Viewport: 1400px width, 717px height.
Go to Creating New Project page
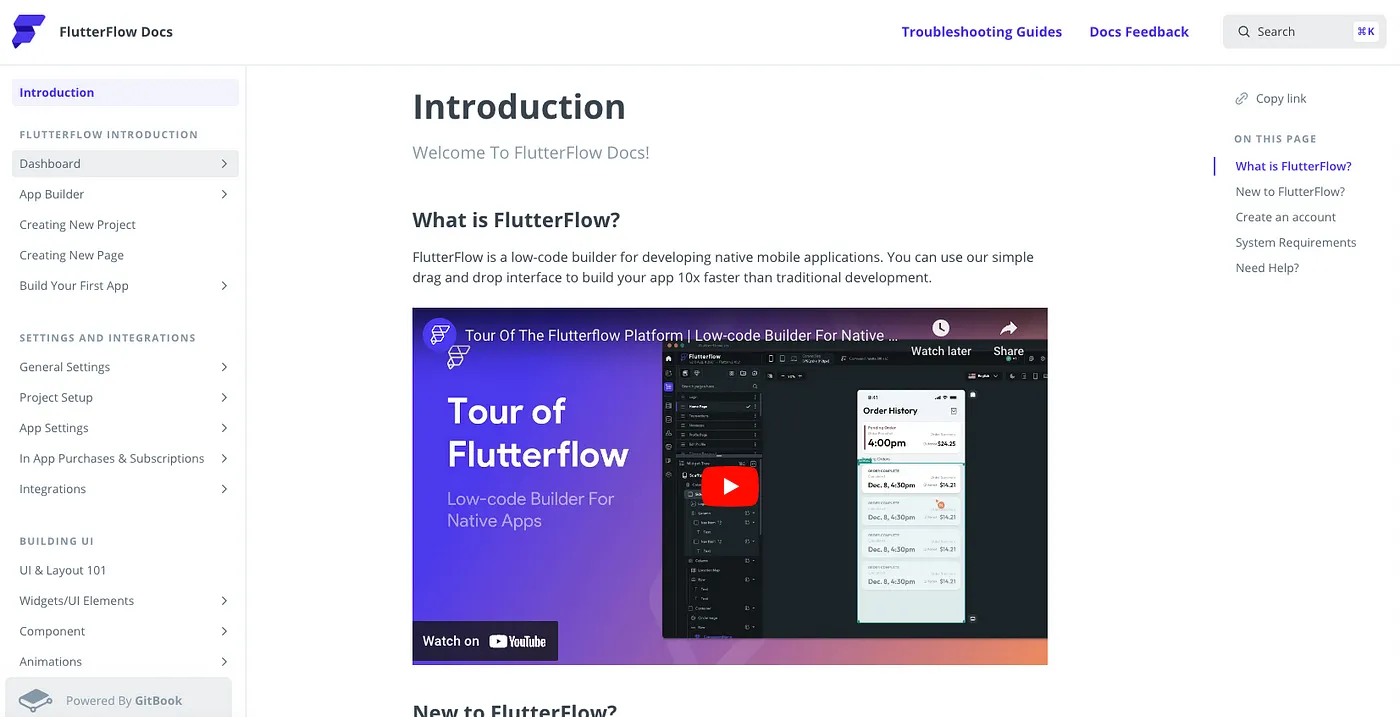pyautogui.click(x=78, y=225)
